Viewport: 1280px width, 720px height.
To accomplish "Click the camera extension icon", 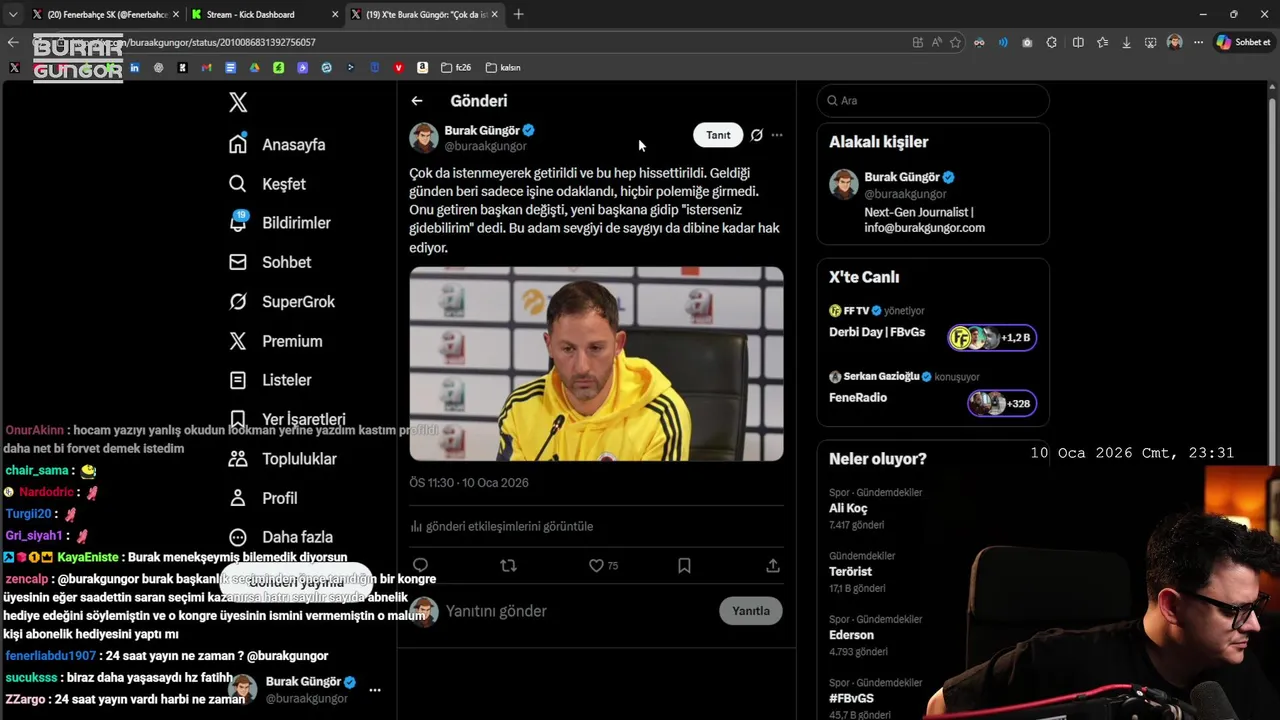I will tap(1027, 42).
